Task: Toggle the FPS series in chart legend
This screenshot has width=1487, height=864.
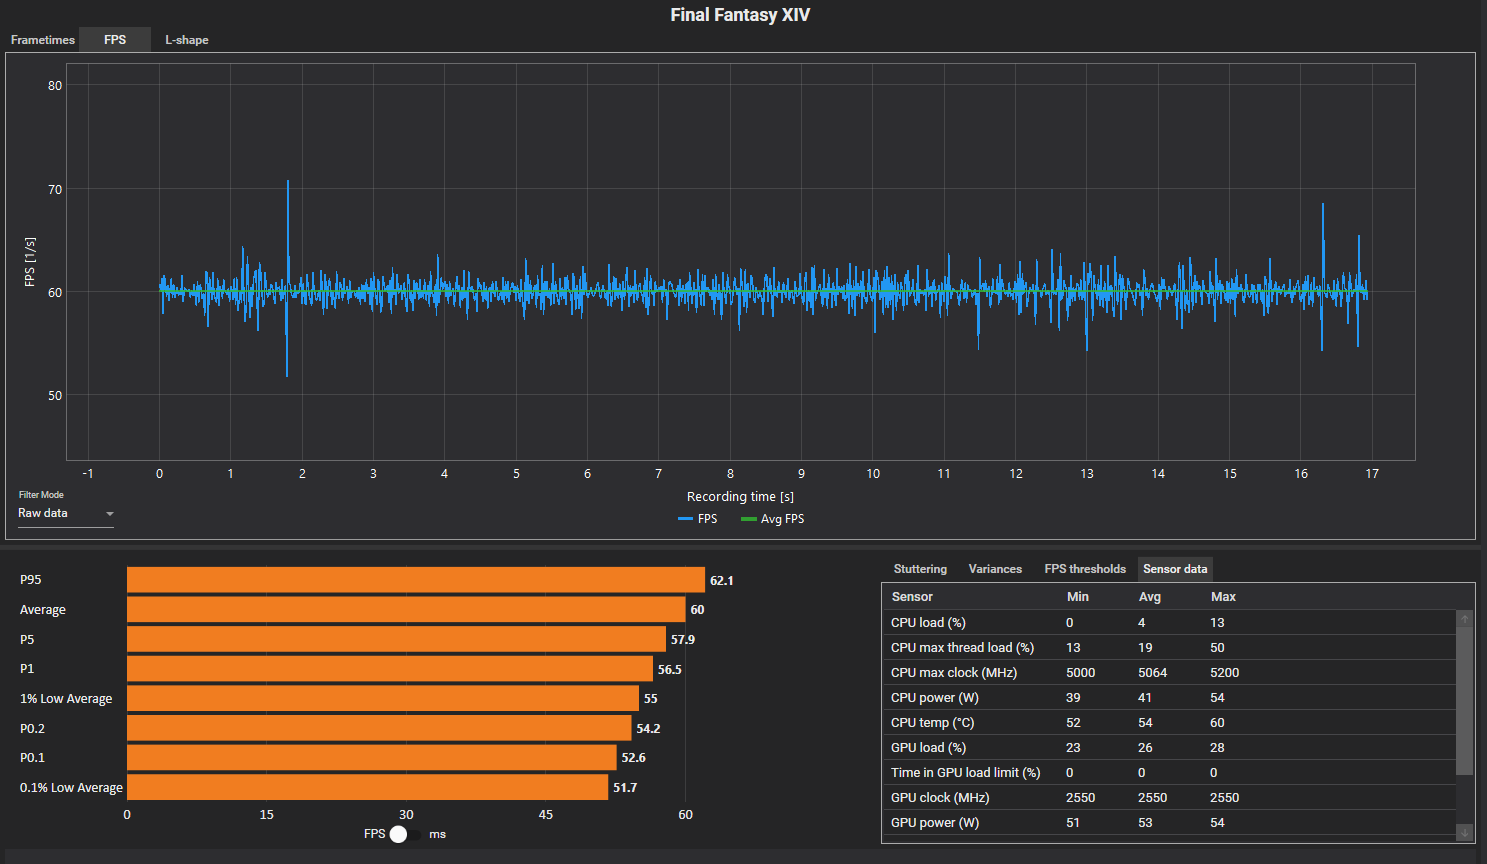Action: [x=698, y=519]
